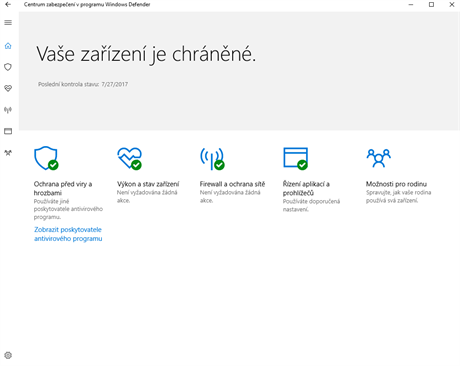Open app and browser control sidebar icon
The height and width of the screenshot is (366, 460).
[x=8, y=131]
